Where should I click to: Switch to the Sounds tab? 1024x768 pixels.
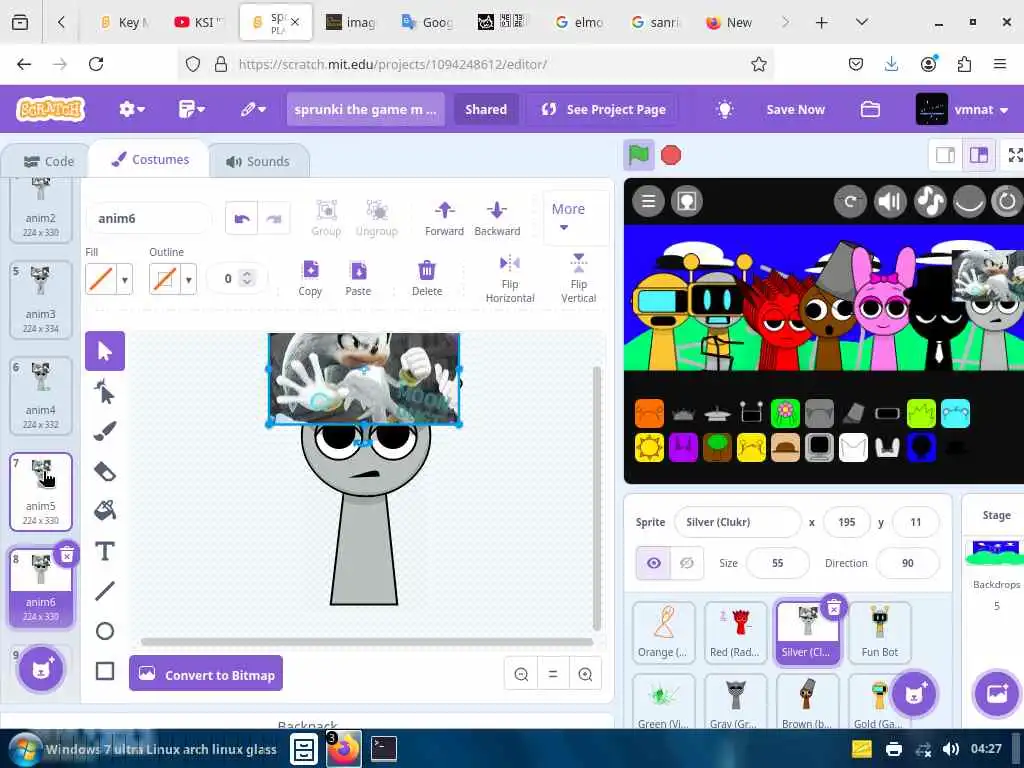tap(258, 161)
